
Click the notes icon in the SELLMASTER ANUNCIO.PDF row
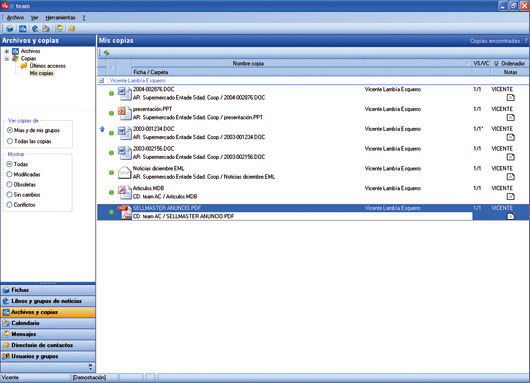coord(510,216)
